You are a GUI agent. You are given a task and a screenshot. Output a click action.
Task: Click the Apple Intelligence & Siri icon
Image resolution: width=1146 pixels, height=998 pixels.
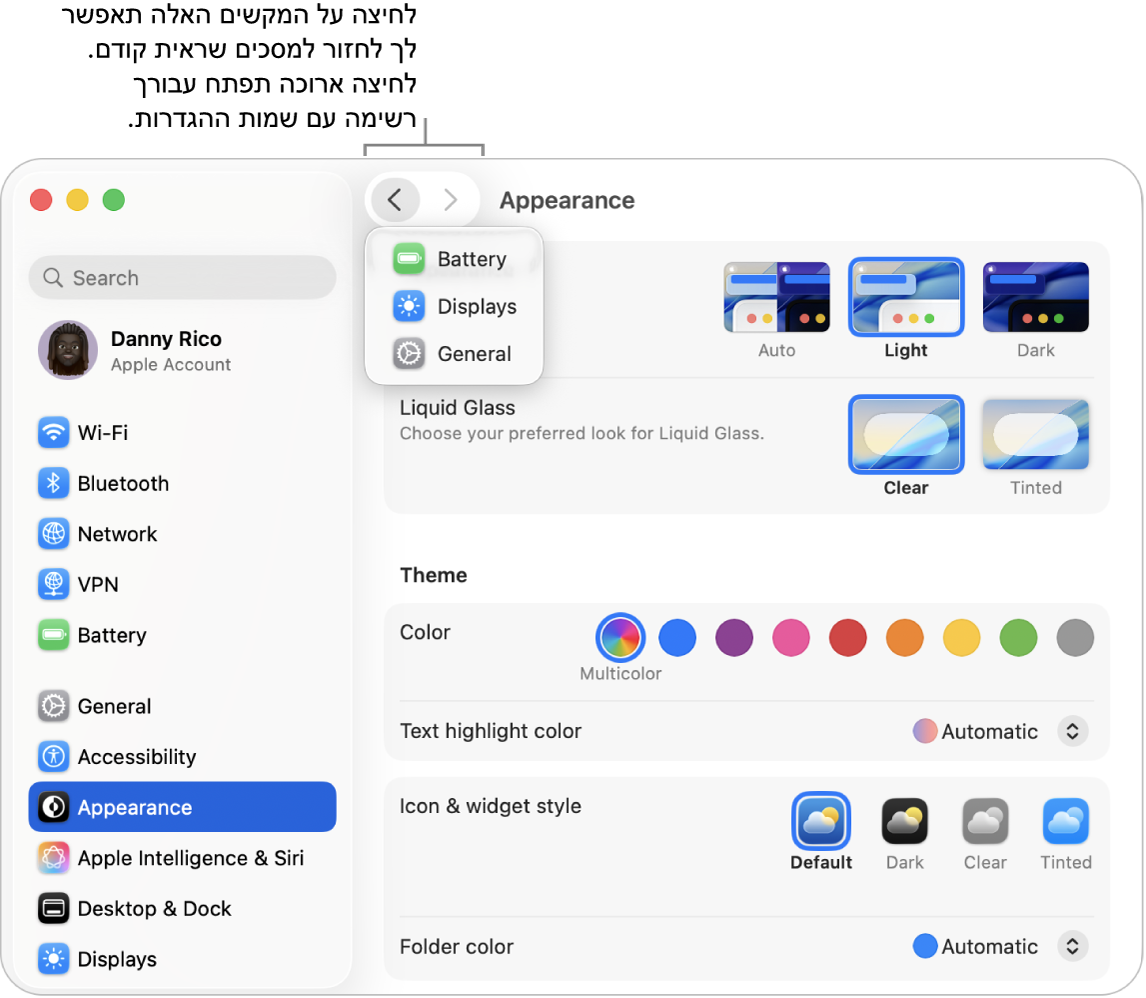point(53,858)
